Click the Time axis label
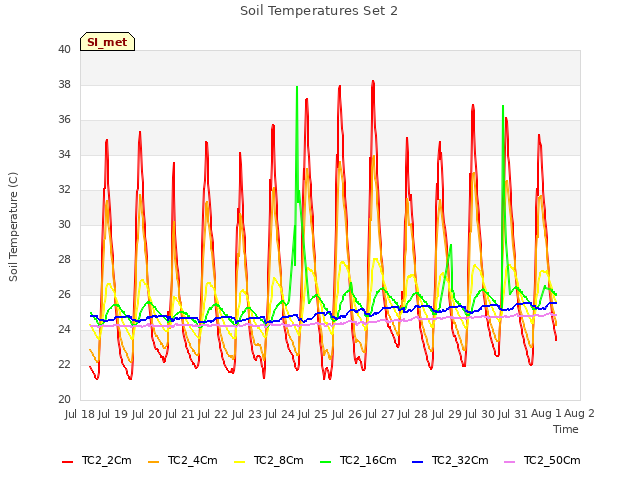Image resolution: width=640 pixels, height=480 pixels. pos(566,429)
